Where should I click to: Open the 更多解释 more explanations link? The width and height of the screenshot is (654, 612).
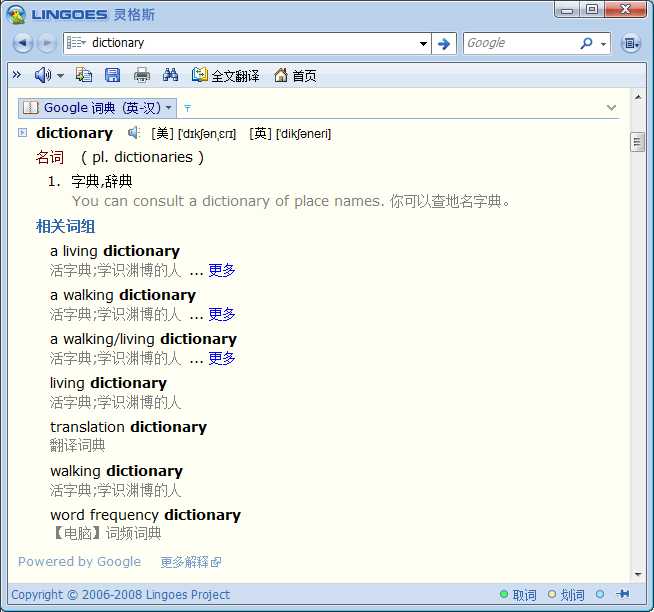coord(190,562)
